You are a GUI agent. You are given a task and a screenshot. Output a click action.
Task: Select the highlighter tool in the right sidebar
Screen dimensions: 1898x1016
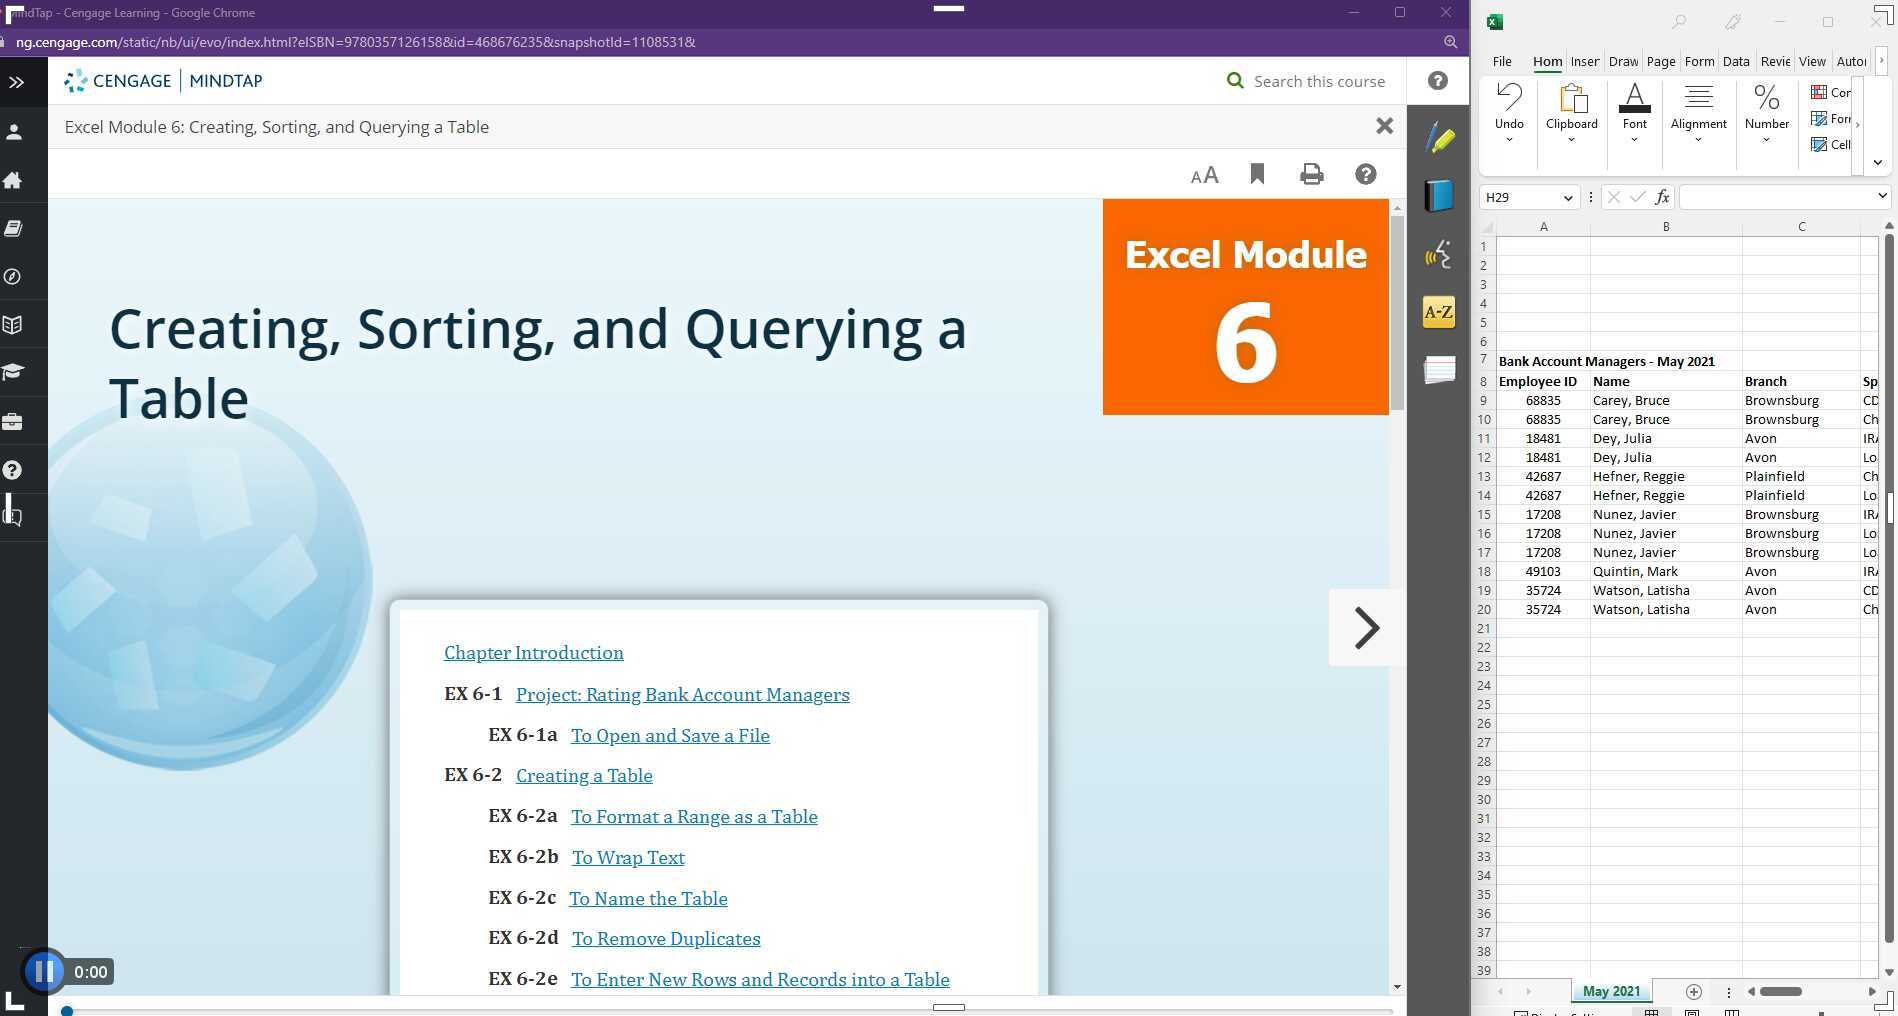(1438, 138)
